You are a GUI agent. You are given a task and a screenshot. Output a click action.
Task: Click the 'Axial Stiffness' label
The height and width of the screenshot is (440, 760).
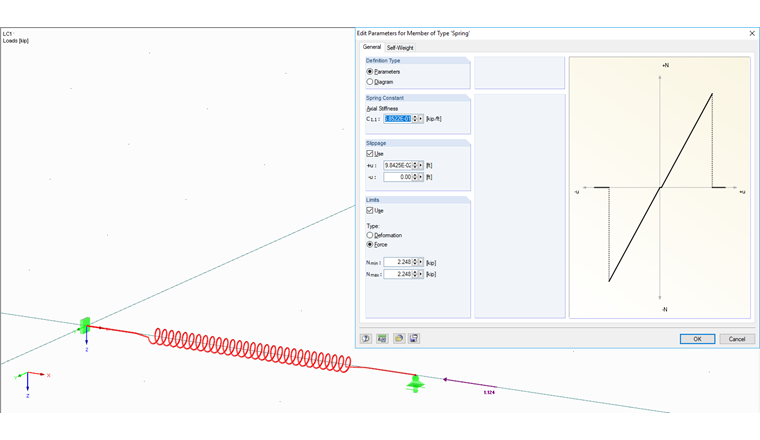pyautogui.click(x=382, y=109)
